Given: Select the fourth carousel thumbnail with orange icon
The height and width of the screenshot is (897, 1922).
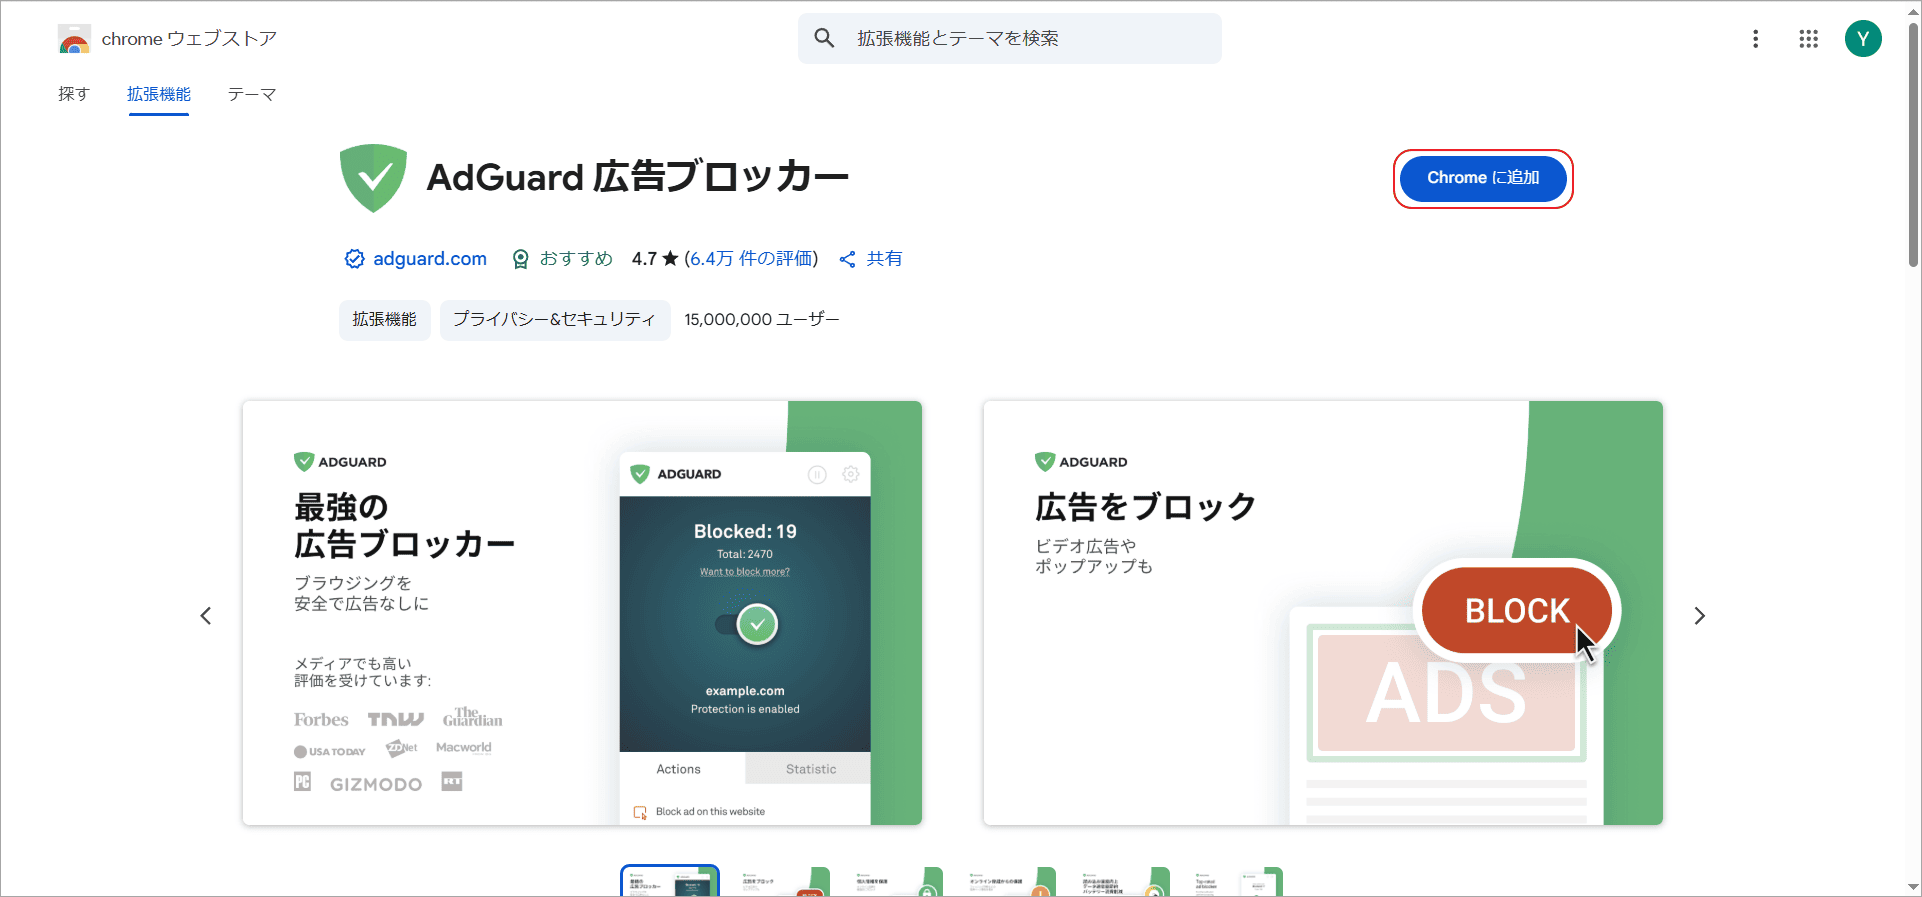Looking at the screenshot, I should click(1009, 881).
